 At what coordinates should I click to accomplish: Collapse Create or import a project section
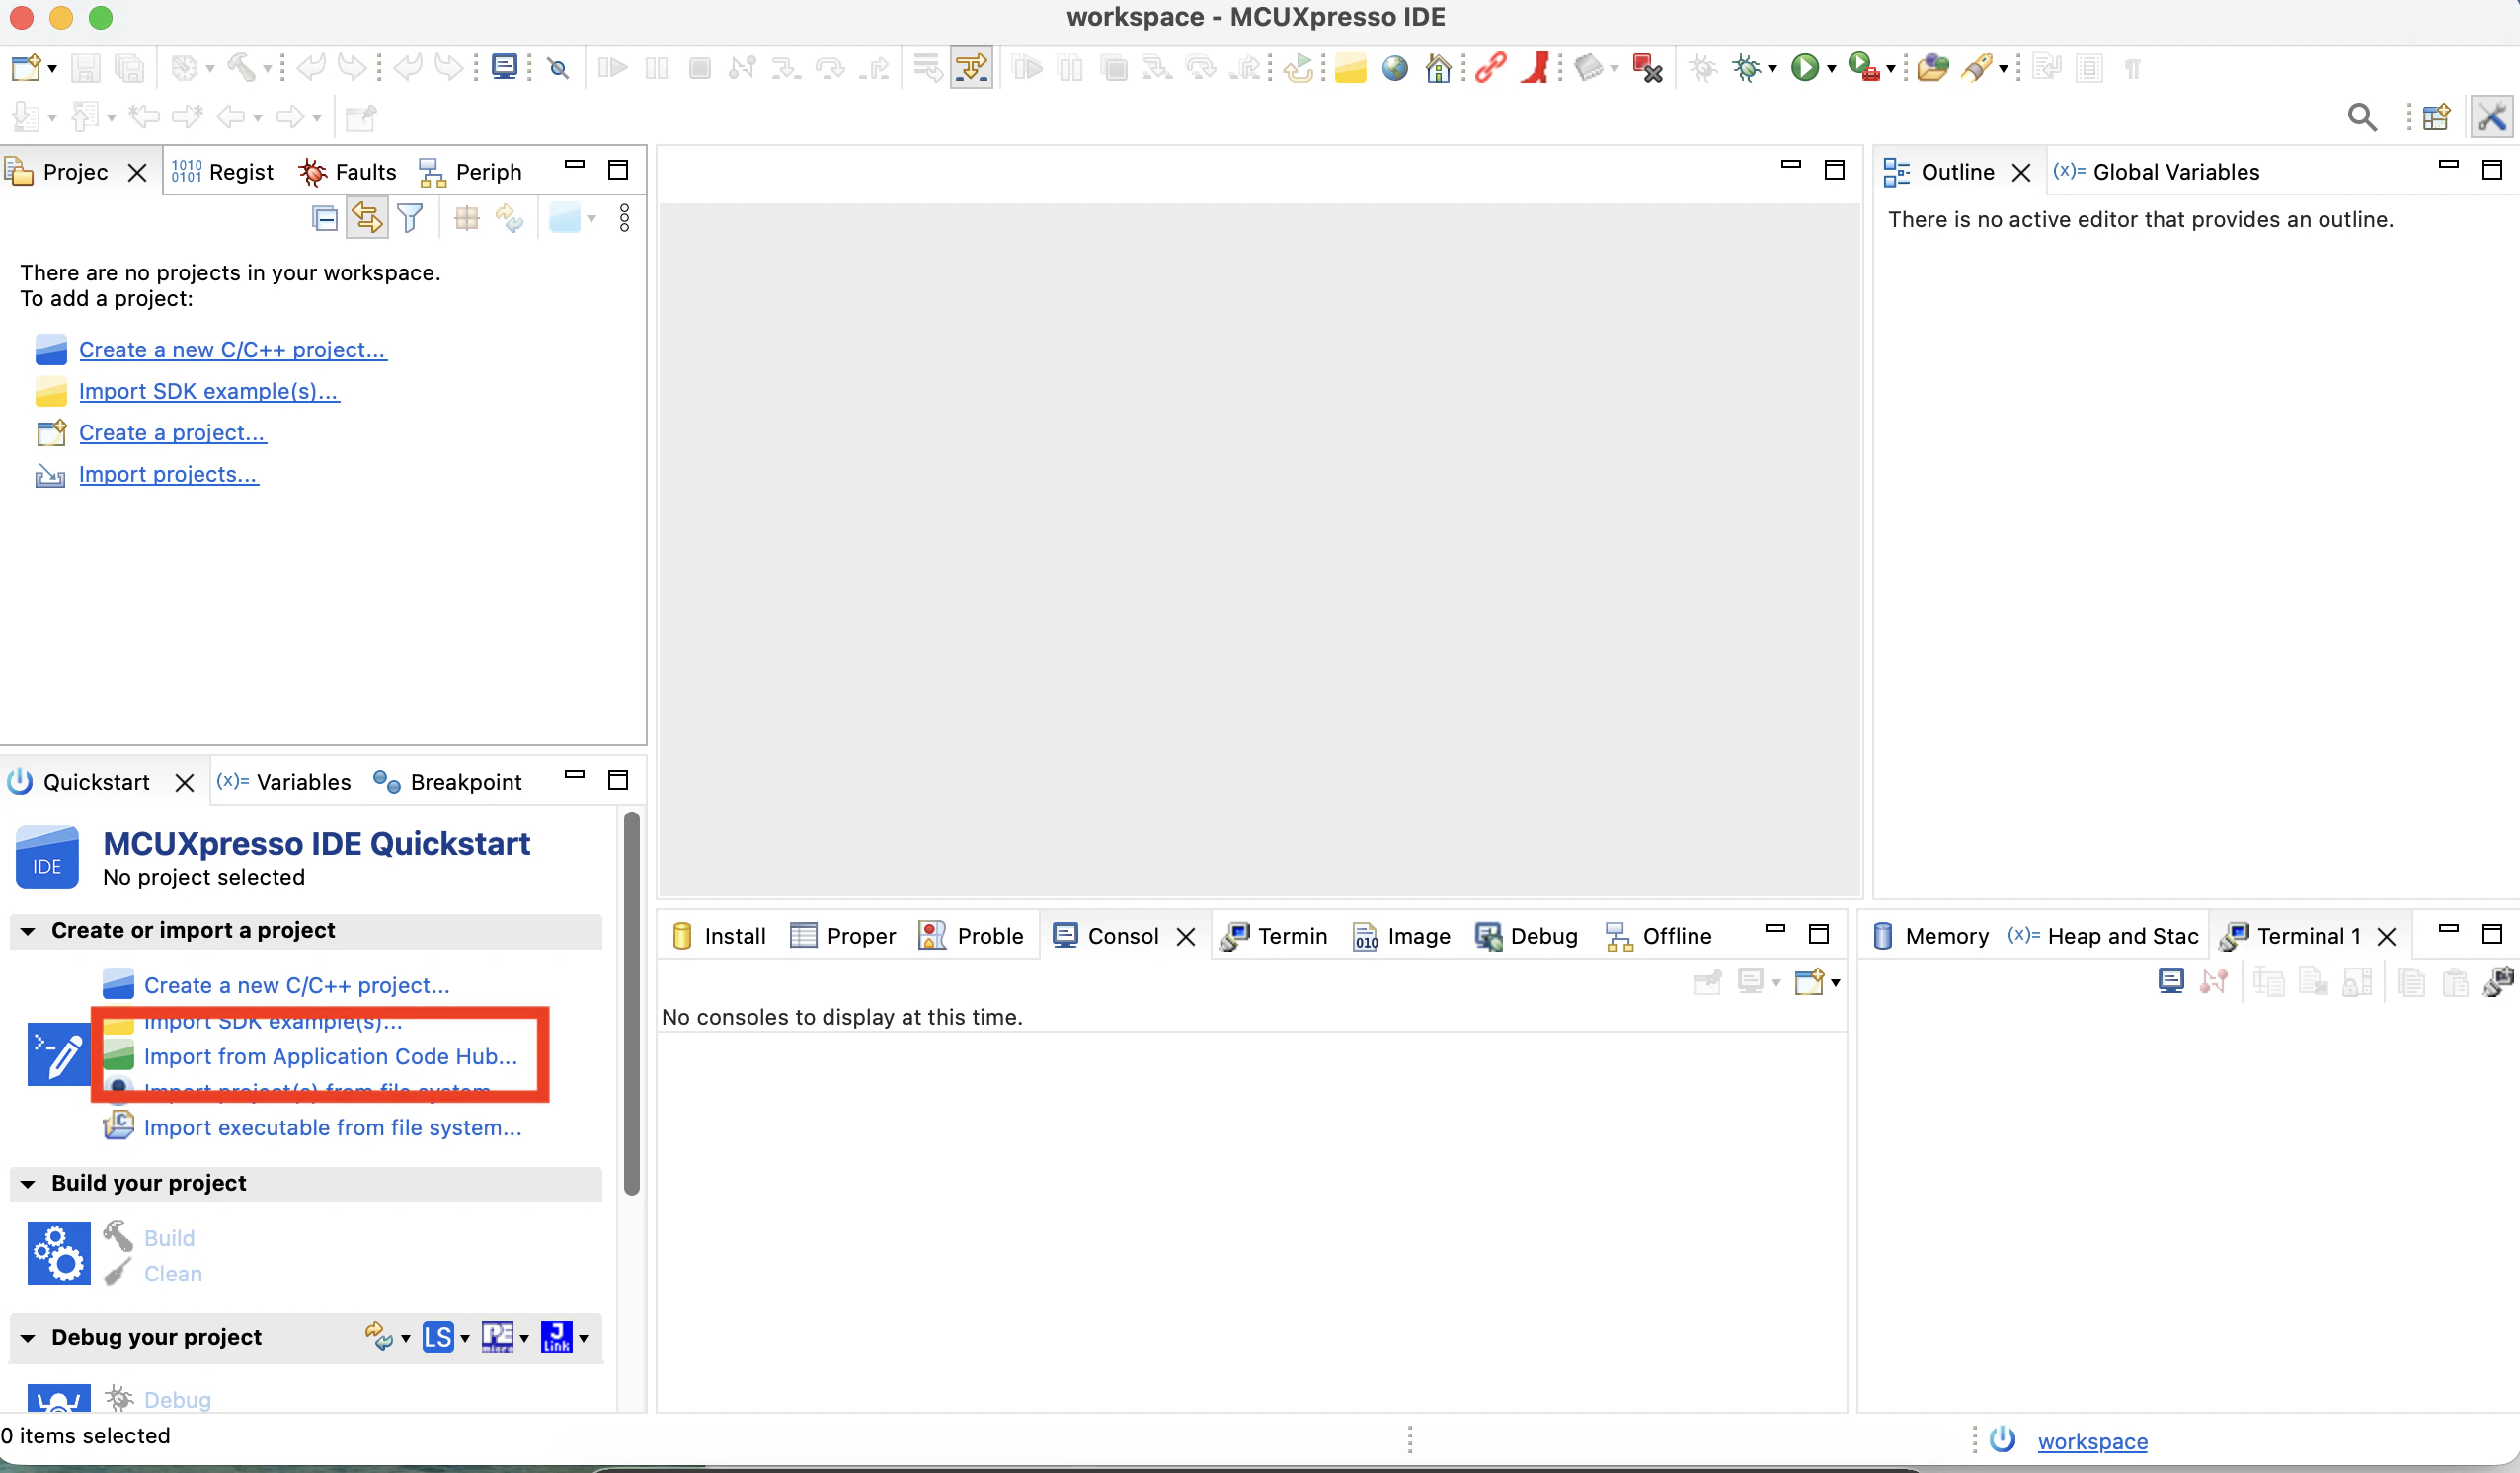click(28, 932)
